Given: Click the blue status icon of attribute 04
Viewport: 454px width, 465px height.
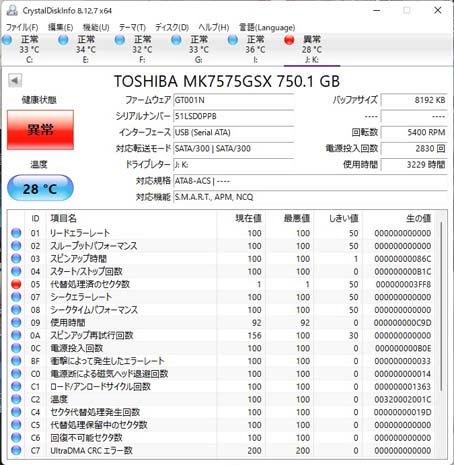Looking at the screenshot, I should click(x=16, y=271).
